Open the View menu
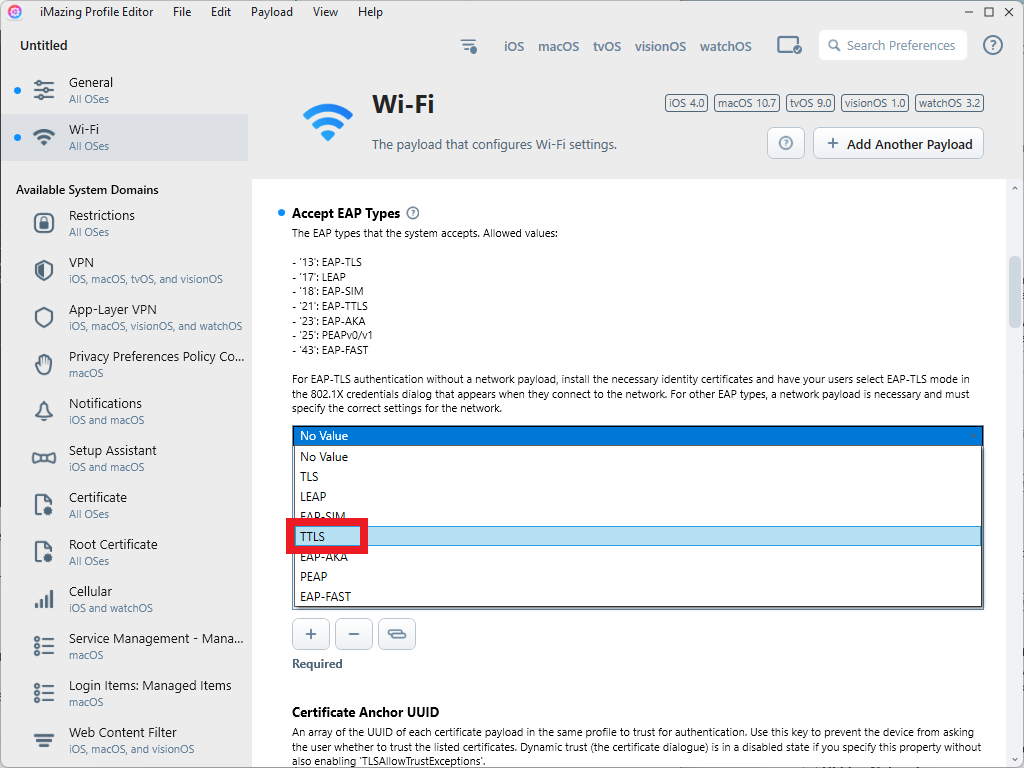The image size is (1024, 768). [x=325, y=12]
